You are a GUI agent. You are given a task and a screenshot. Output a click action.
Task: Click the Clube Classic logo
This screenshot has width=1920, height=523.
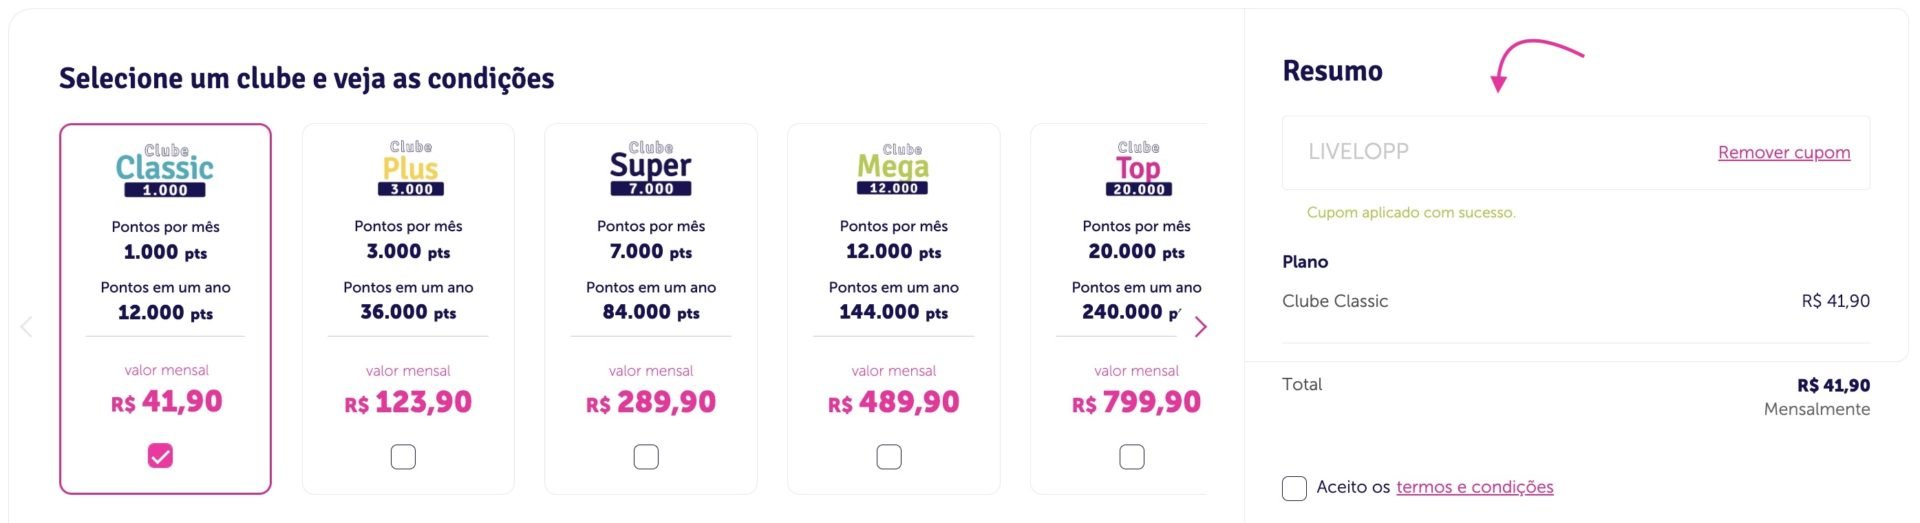click(x=165, y=171)
